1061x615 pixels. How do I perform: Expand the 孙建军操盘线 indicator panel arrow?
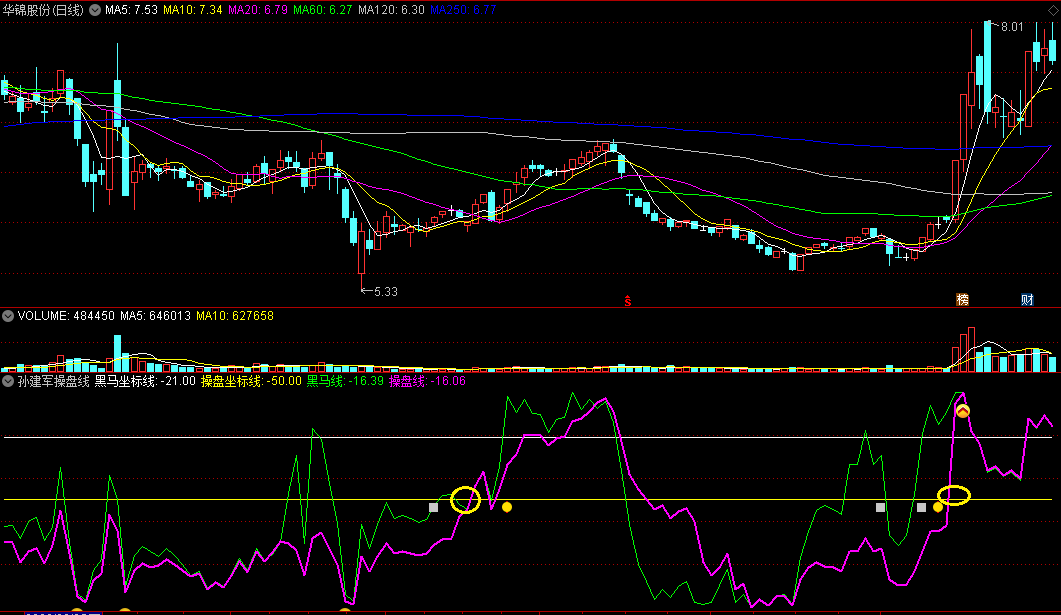point(8,382)
